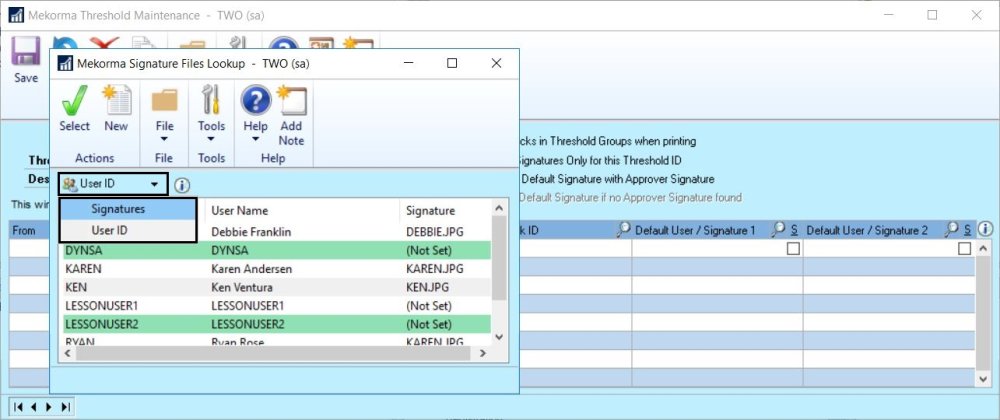1000x420 pixels.
Task: Click the Add Note icon
Action: [x=291, y=101]
